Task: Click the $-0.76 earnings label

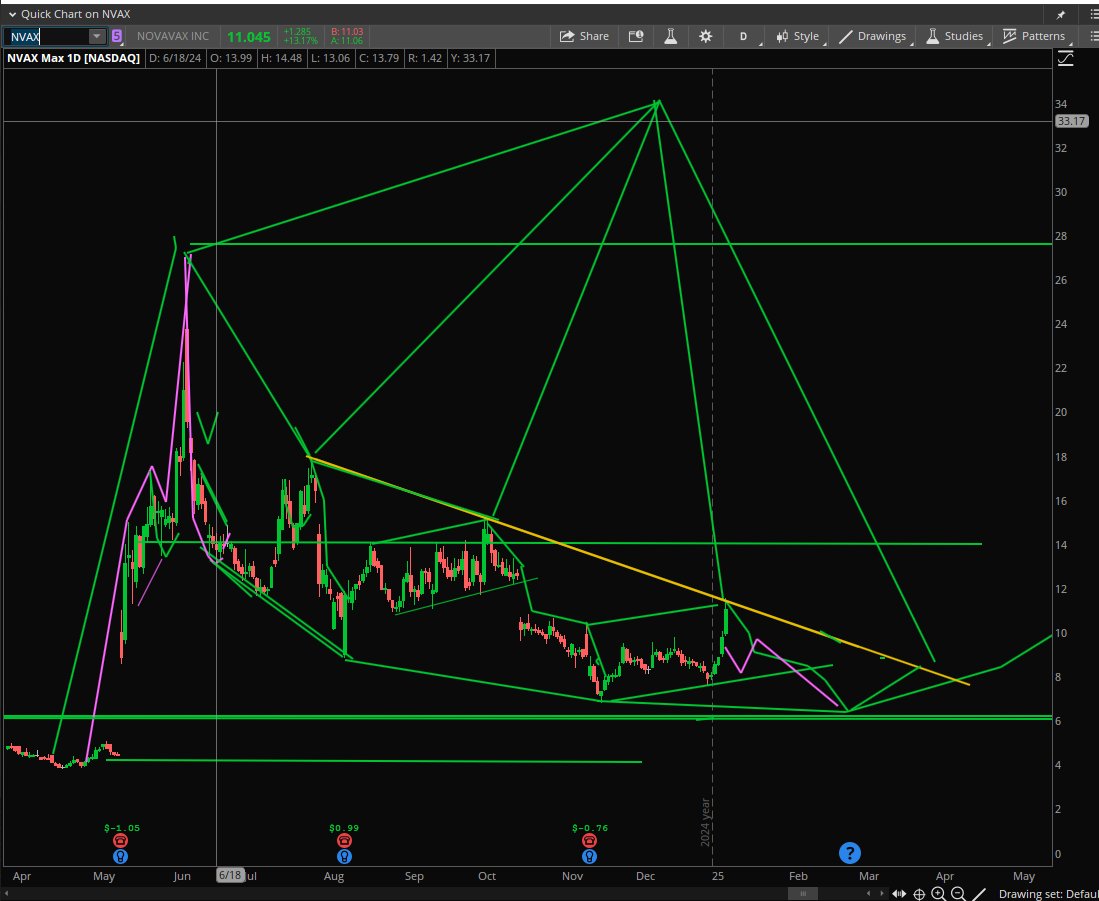Action: pos(589,827)
